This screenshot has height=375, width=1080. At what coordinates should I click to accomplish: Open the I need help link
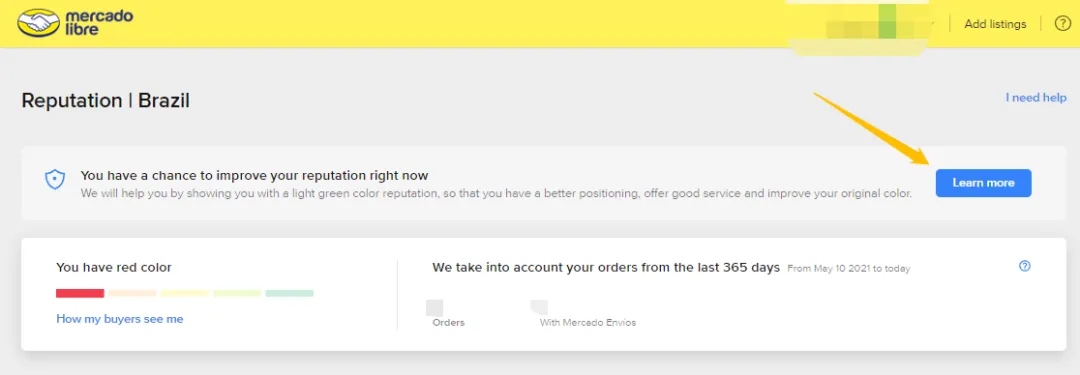(x=1036, y=98)
